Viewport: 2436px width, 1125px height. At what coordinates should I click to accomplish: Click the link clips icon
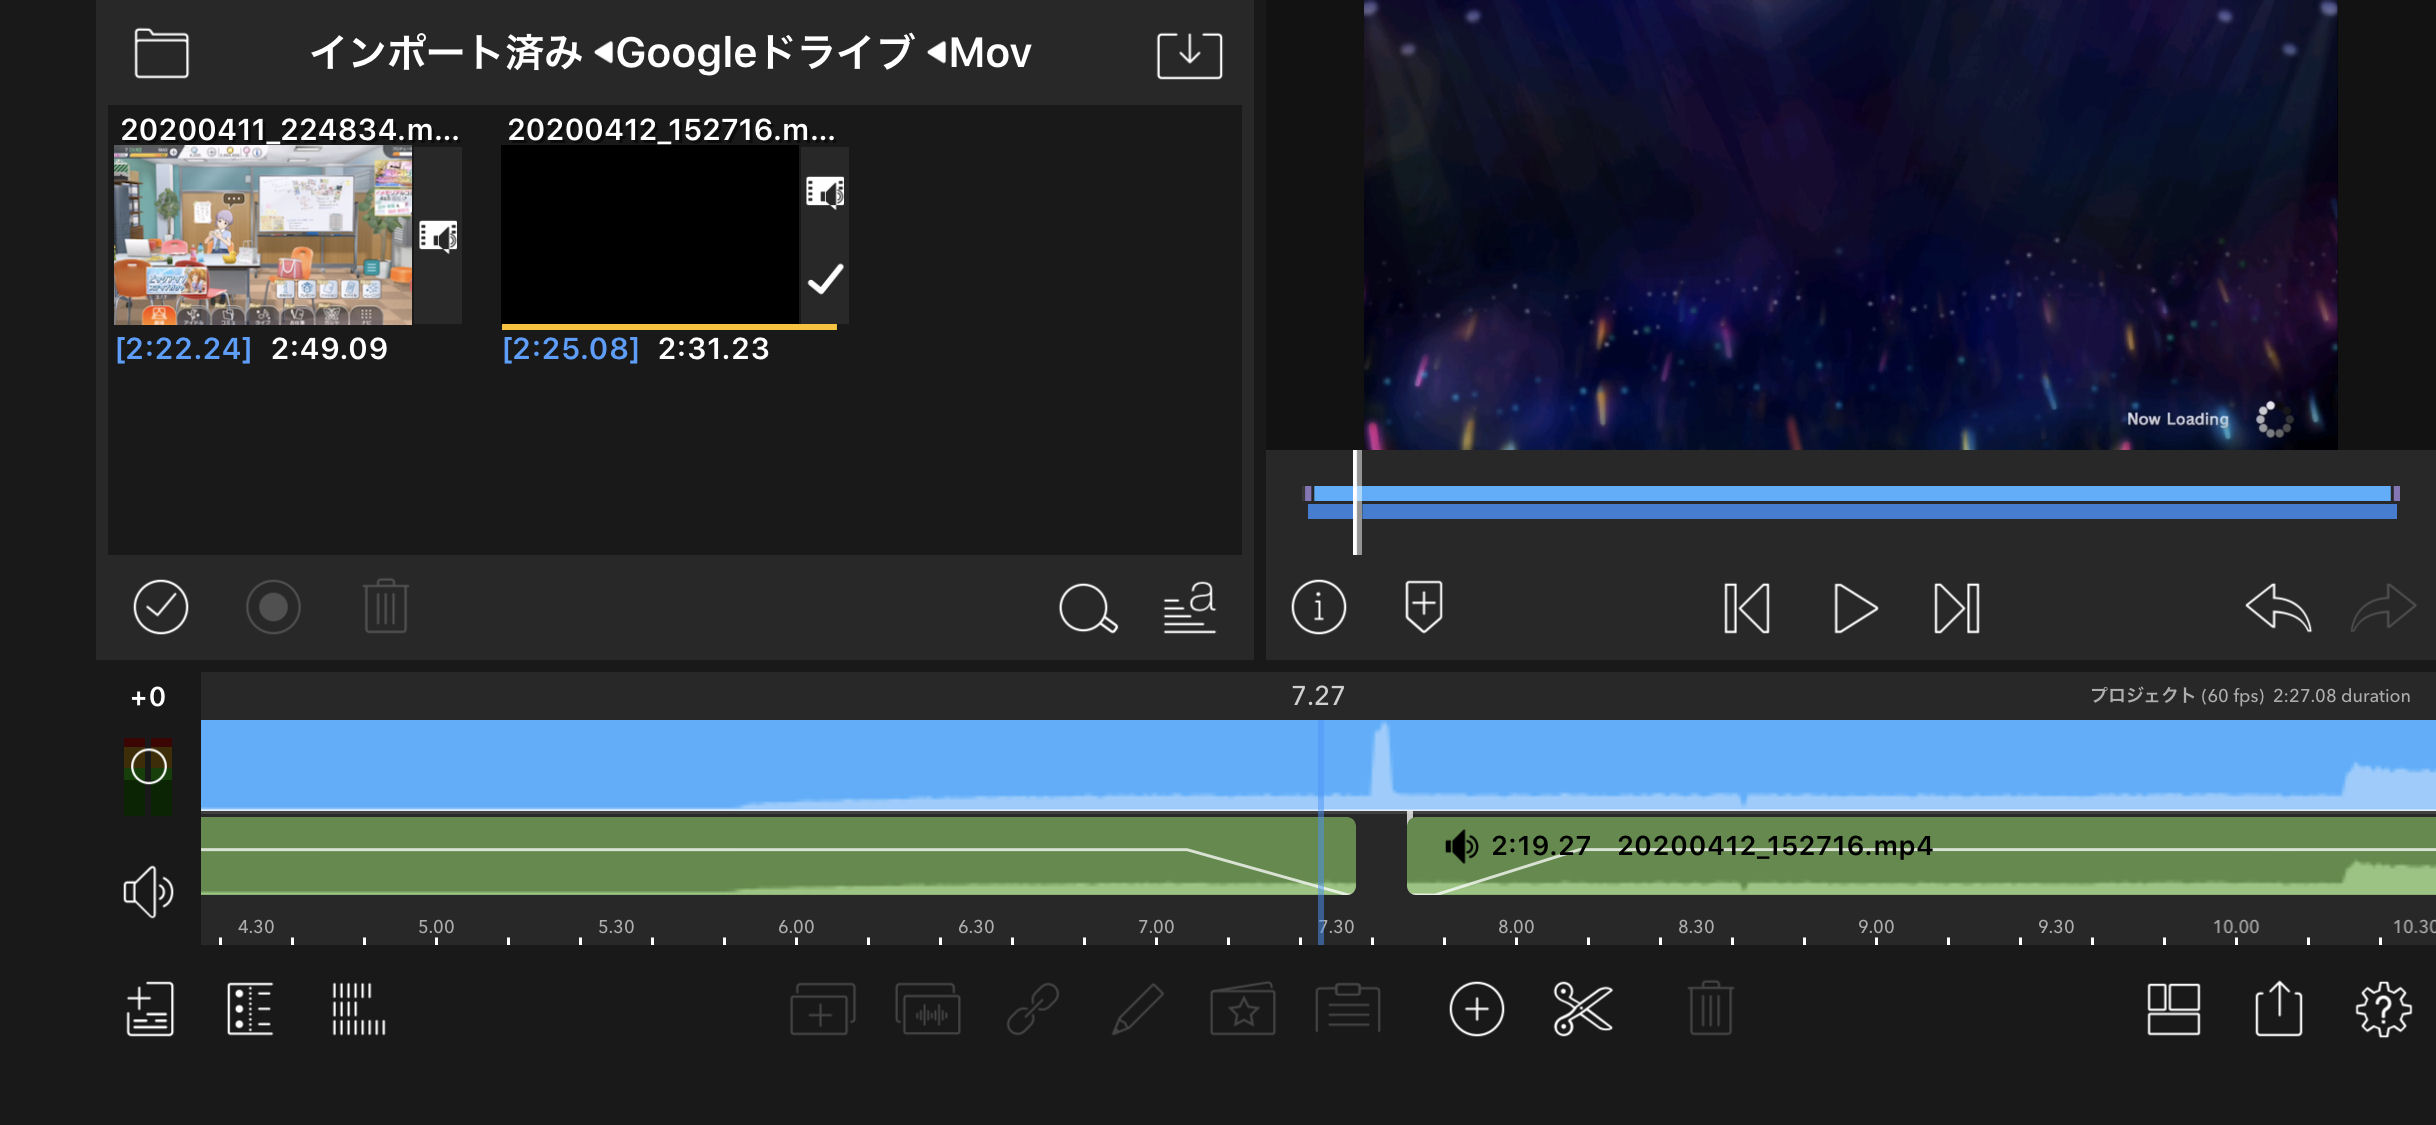tap(1033, 1009)
